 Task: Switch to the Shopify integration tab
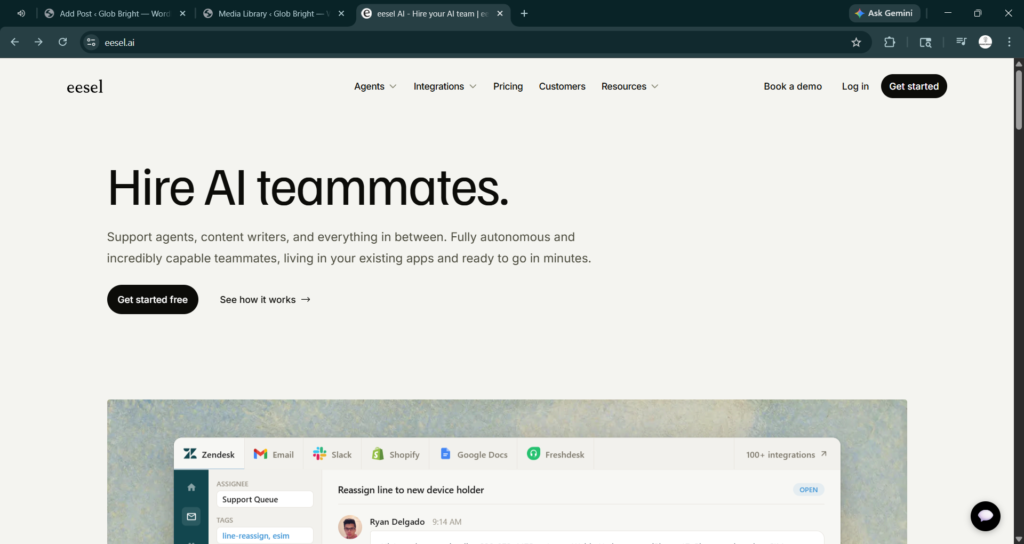click(395, 454)
